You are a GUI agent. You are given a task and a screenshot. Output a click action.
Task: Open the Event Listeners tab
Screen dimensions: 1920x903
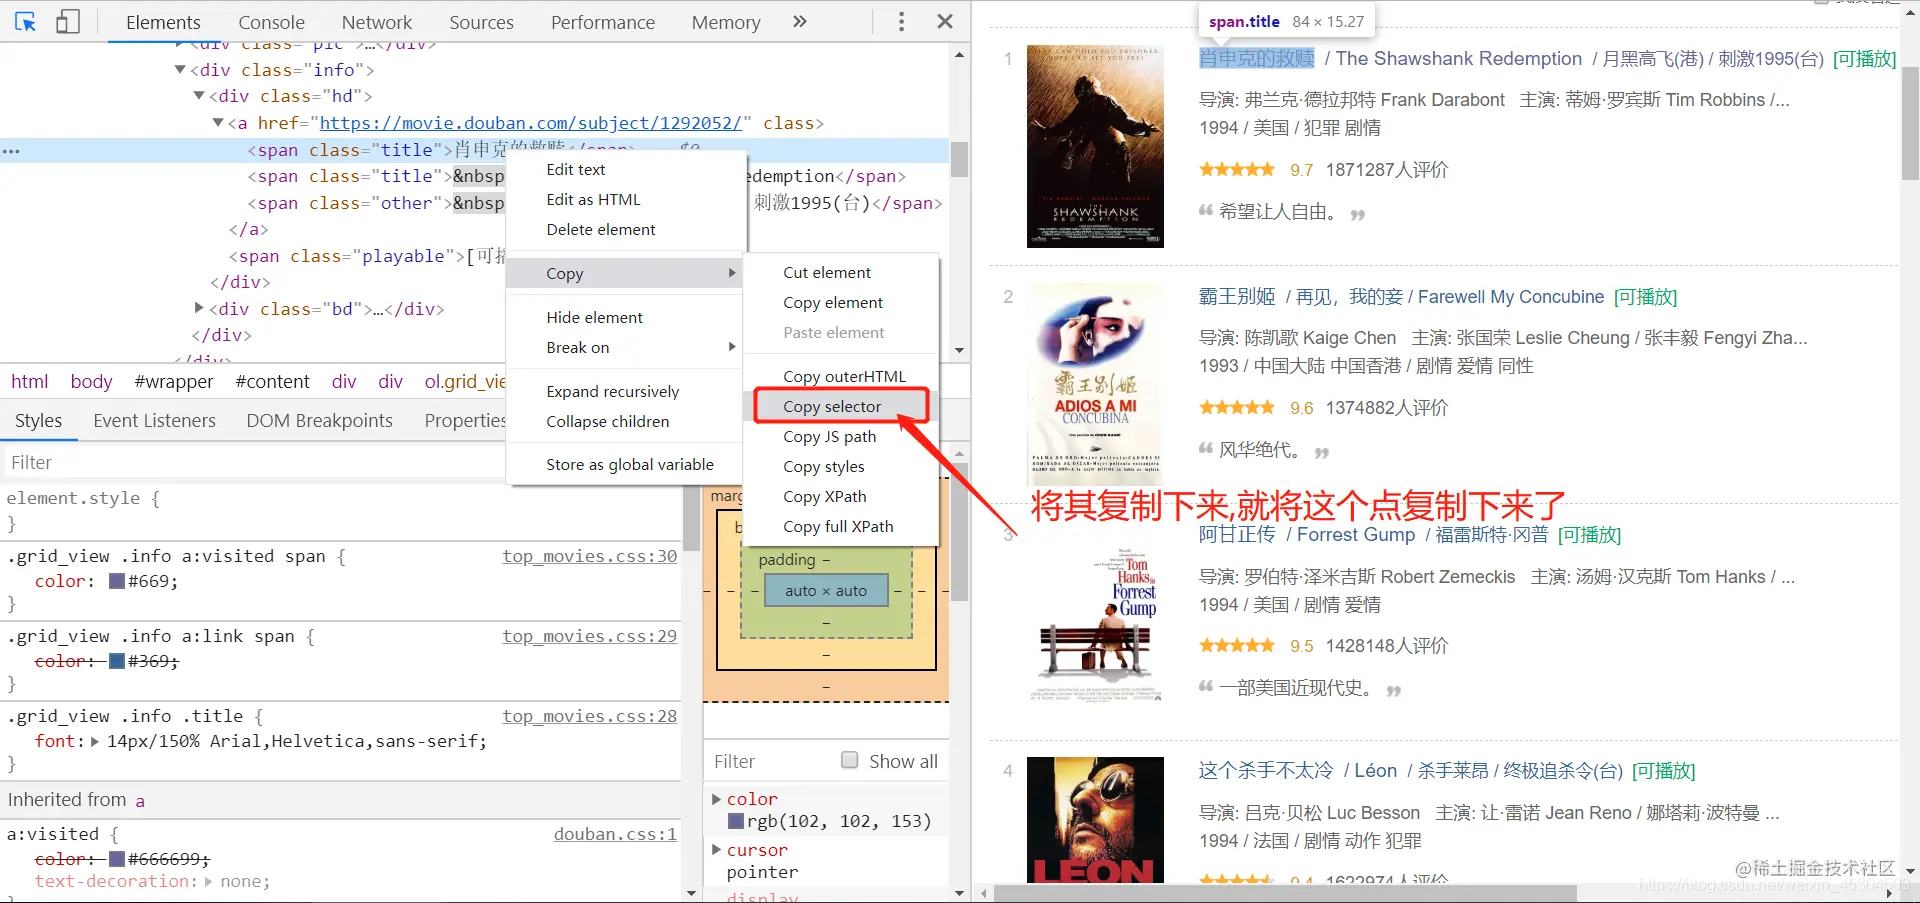click(154, 421)
